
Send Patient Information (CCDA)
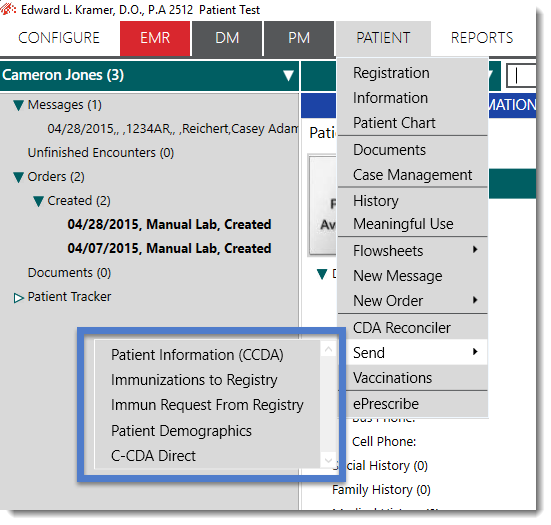click(x=207, y=355)
